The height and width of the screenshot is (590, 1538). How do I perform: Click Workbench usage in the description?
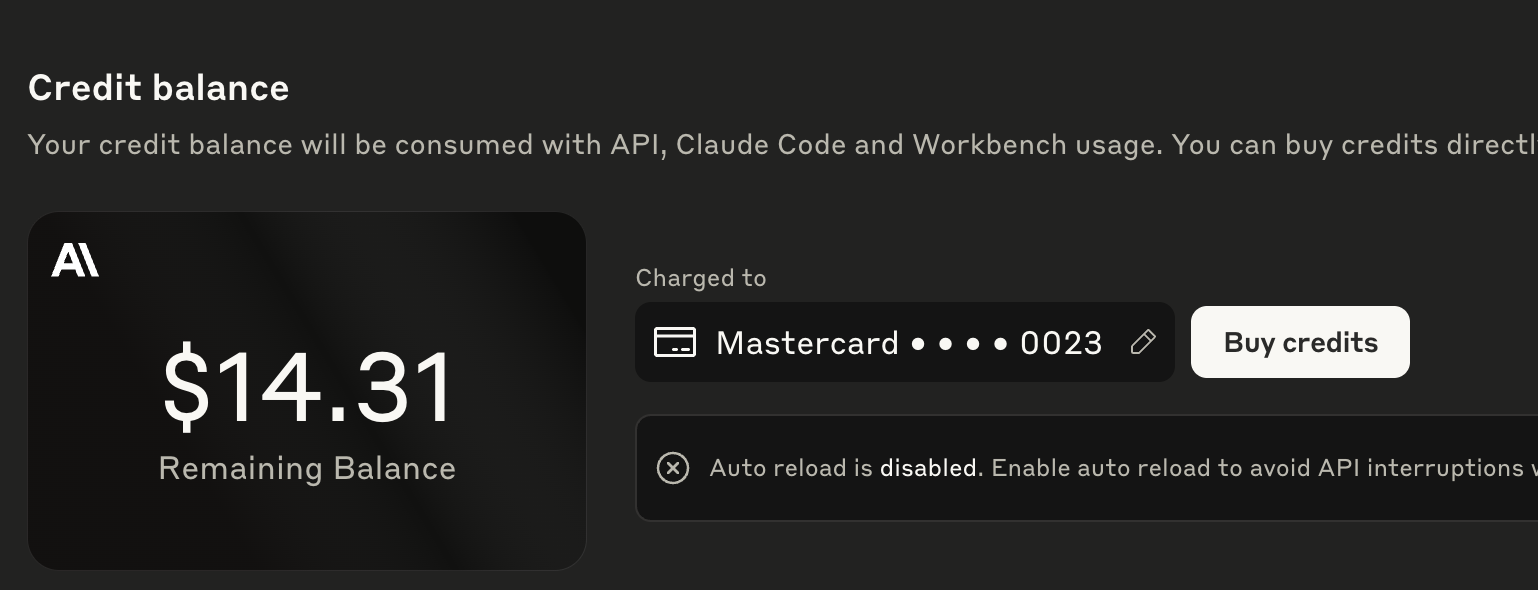(1036, 146)
